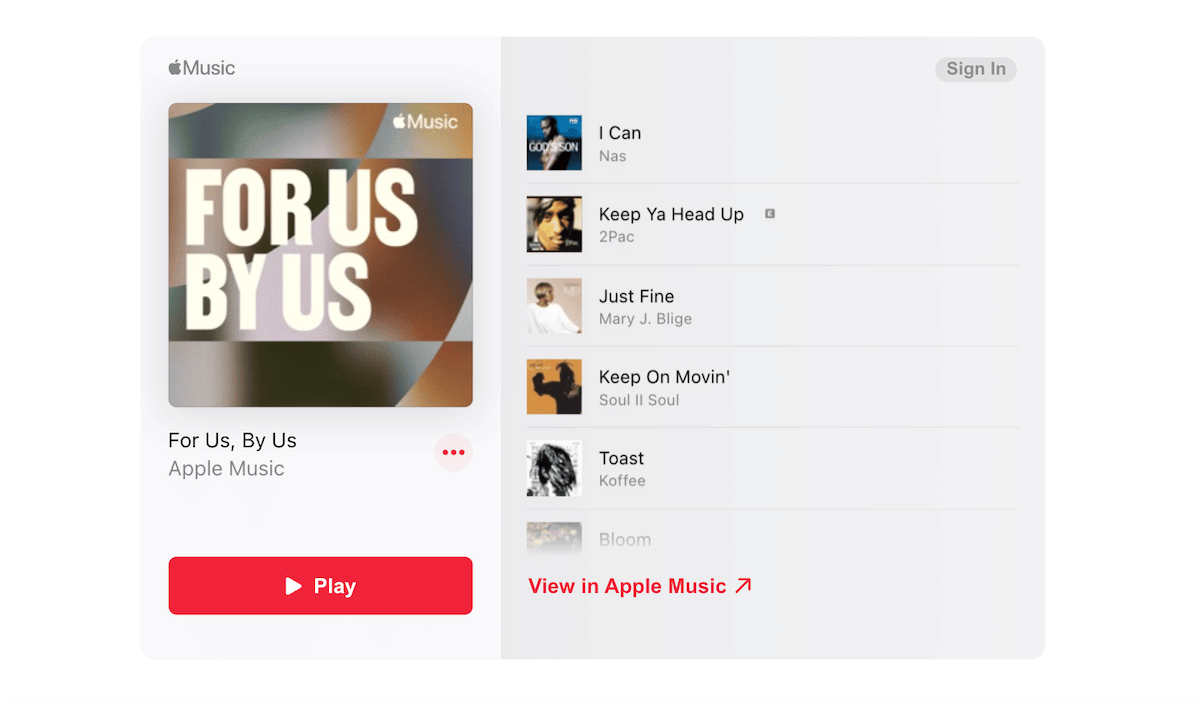
Task: Open the red three-dot more options button
Action: [x=454, y=453]
